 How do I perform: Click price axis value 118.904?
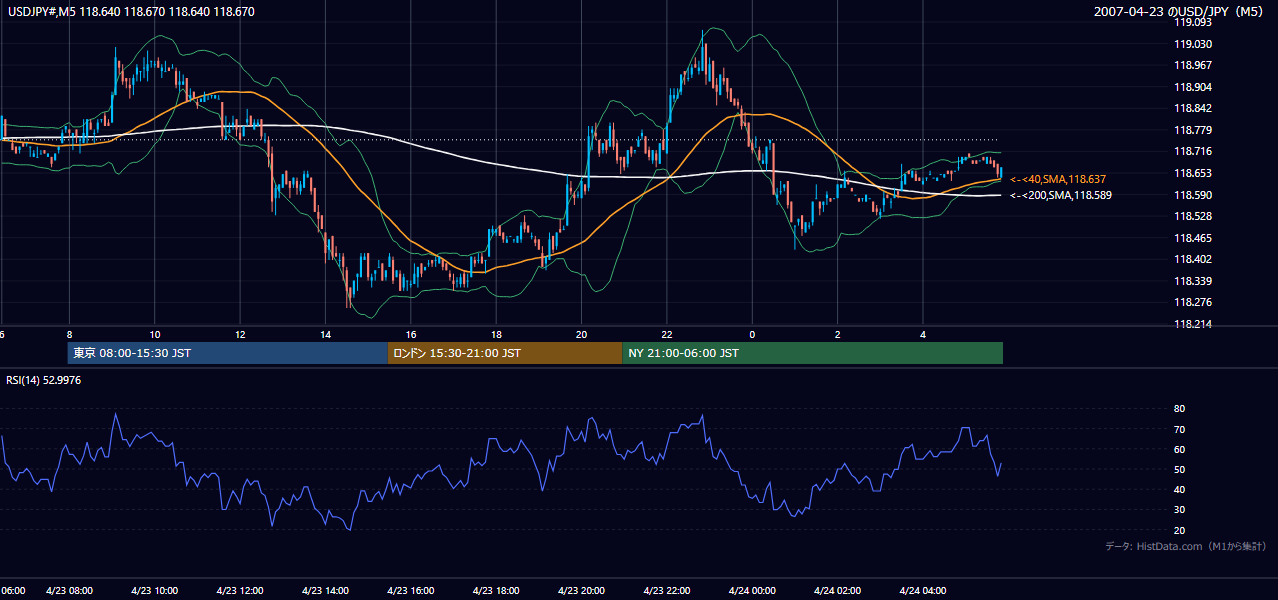coord(1193,87)
